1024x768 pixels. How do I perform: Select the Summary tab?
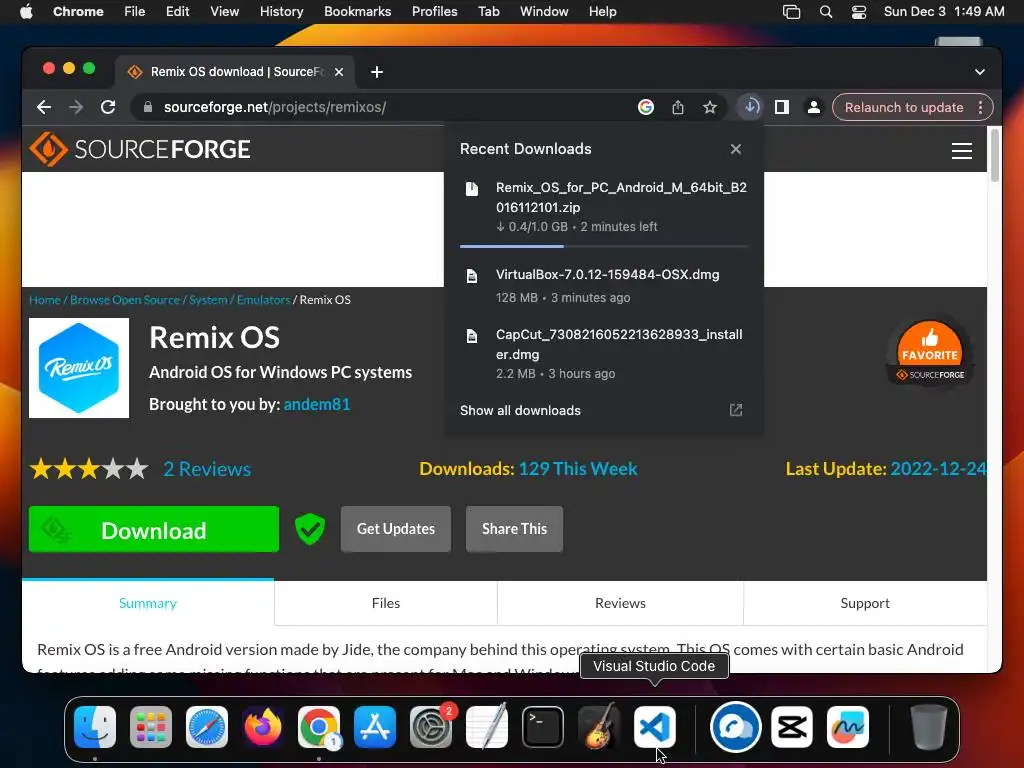click(148, 603)
